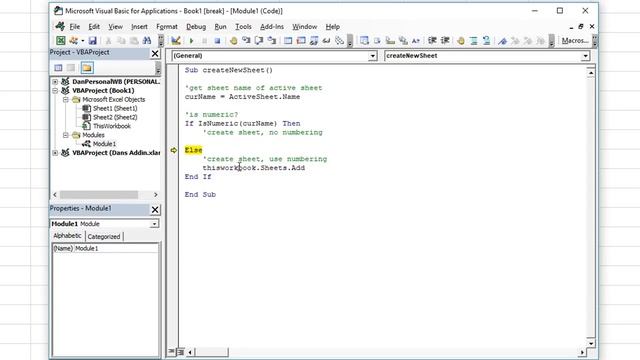This screenshot has height=360, width=640.
Task: Click the Project panel scroll right arrow
Action: pos(156,195)
